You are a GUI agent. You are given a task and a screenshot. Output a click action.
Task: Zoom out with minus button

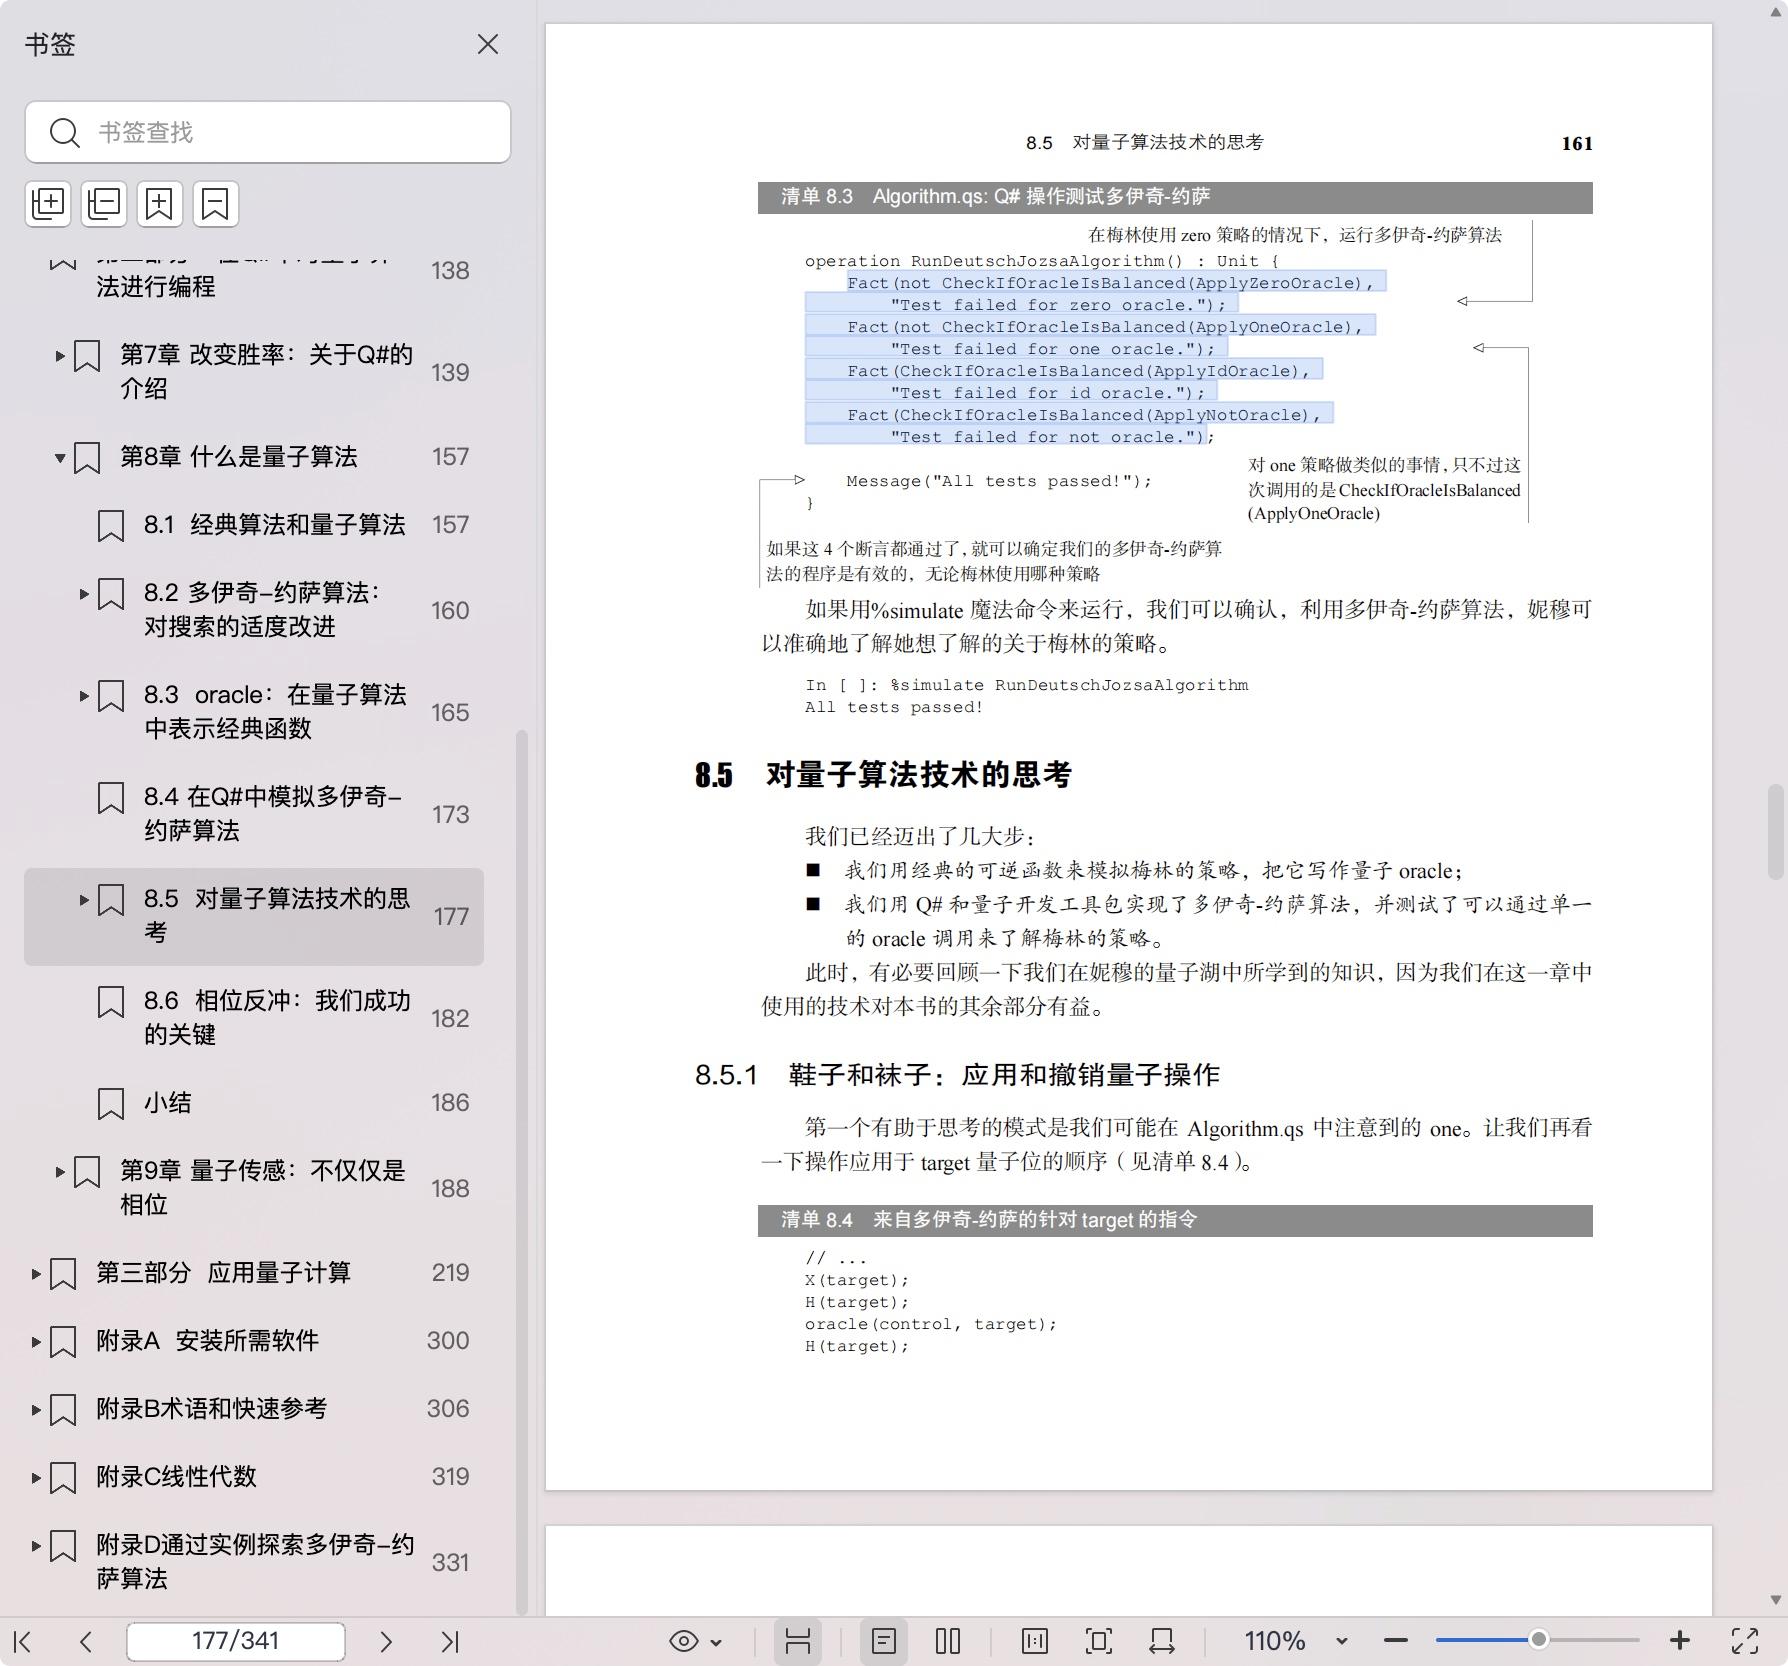pyautogui.click(x=1396, y=1641)
